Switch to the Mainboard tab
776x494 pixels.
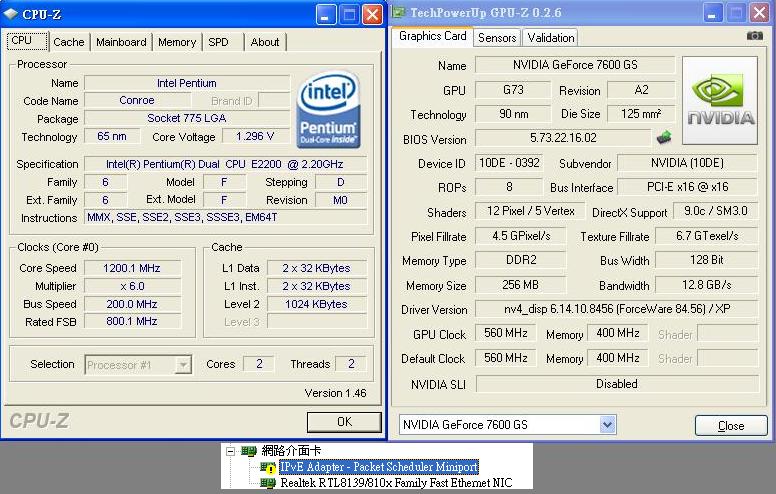[x=121, y=42]
